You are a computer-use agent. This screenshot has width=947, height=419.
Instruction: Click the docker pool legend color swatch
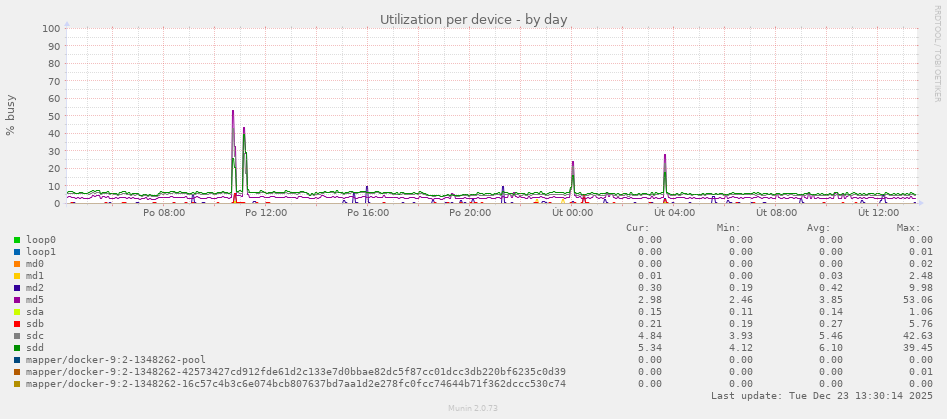pos(17,360)
